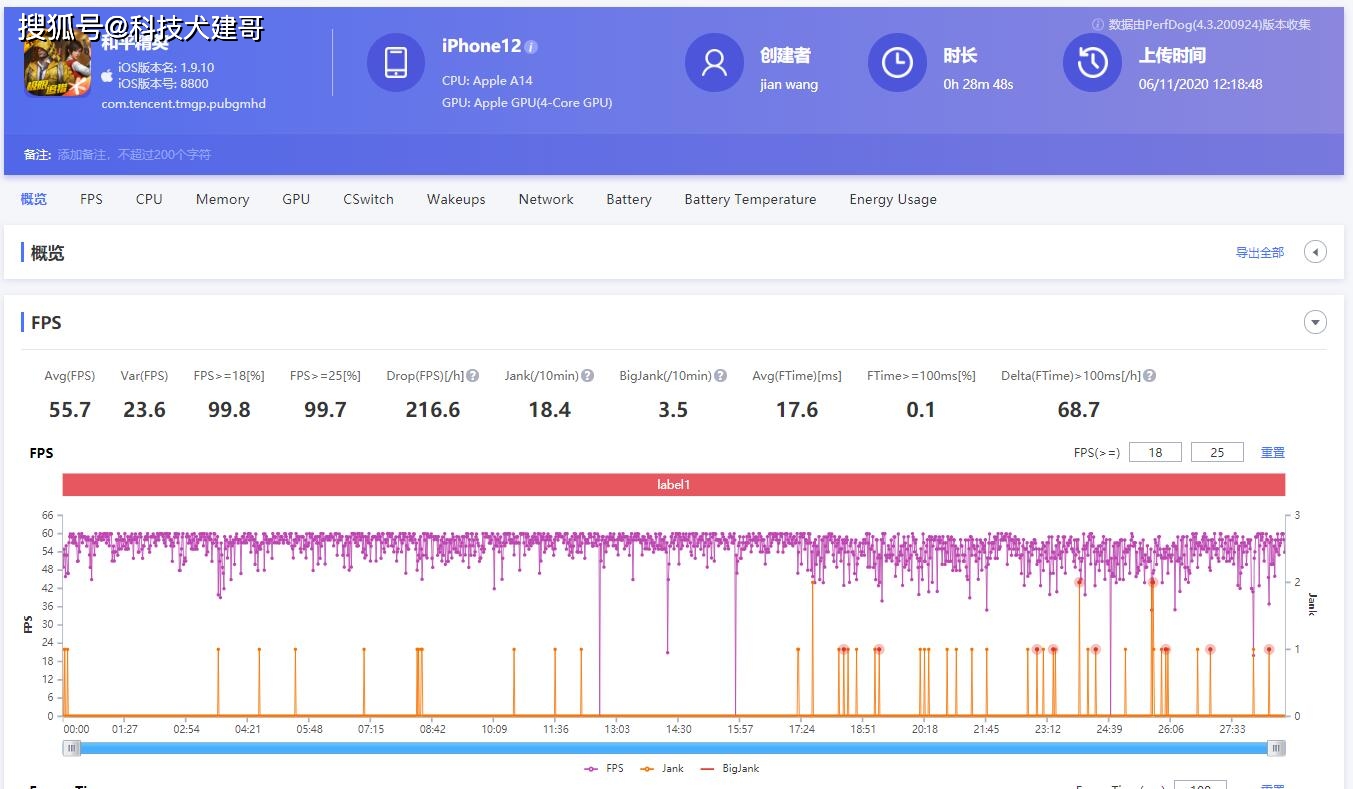Viewport: 1353px width, 789px height.
Task: Click help icon next to Delta(FTime)>100ms
Action: coord(1150,376)
